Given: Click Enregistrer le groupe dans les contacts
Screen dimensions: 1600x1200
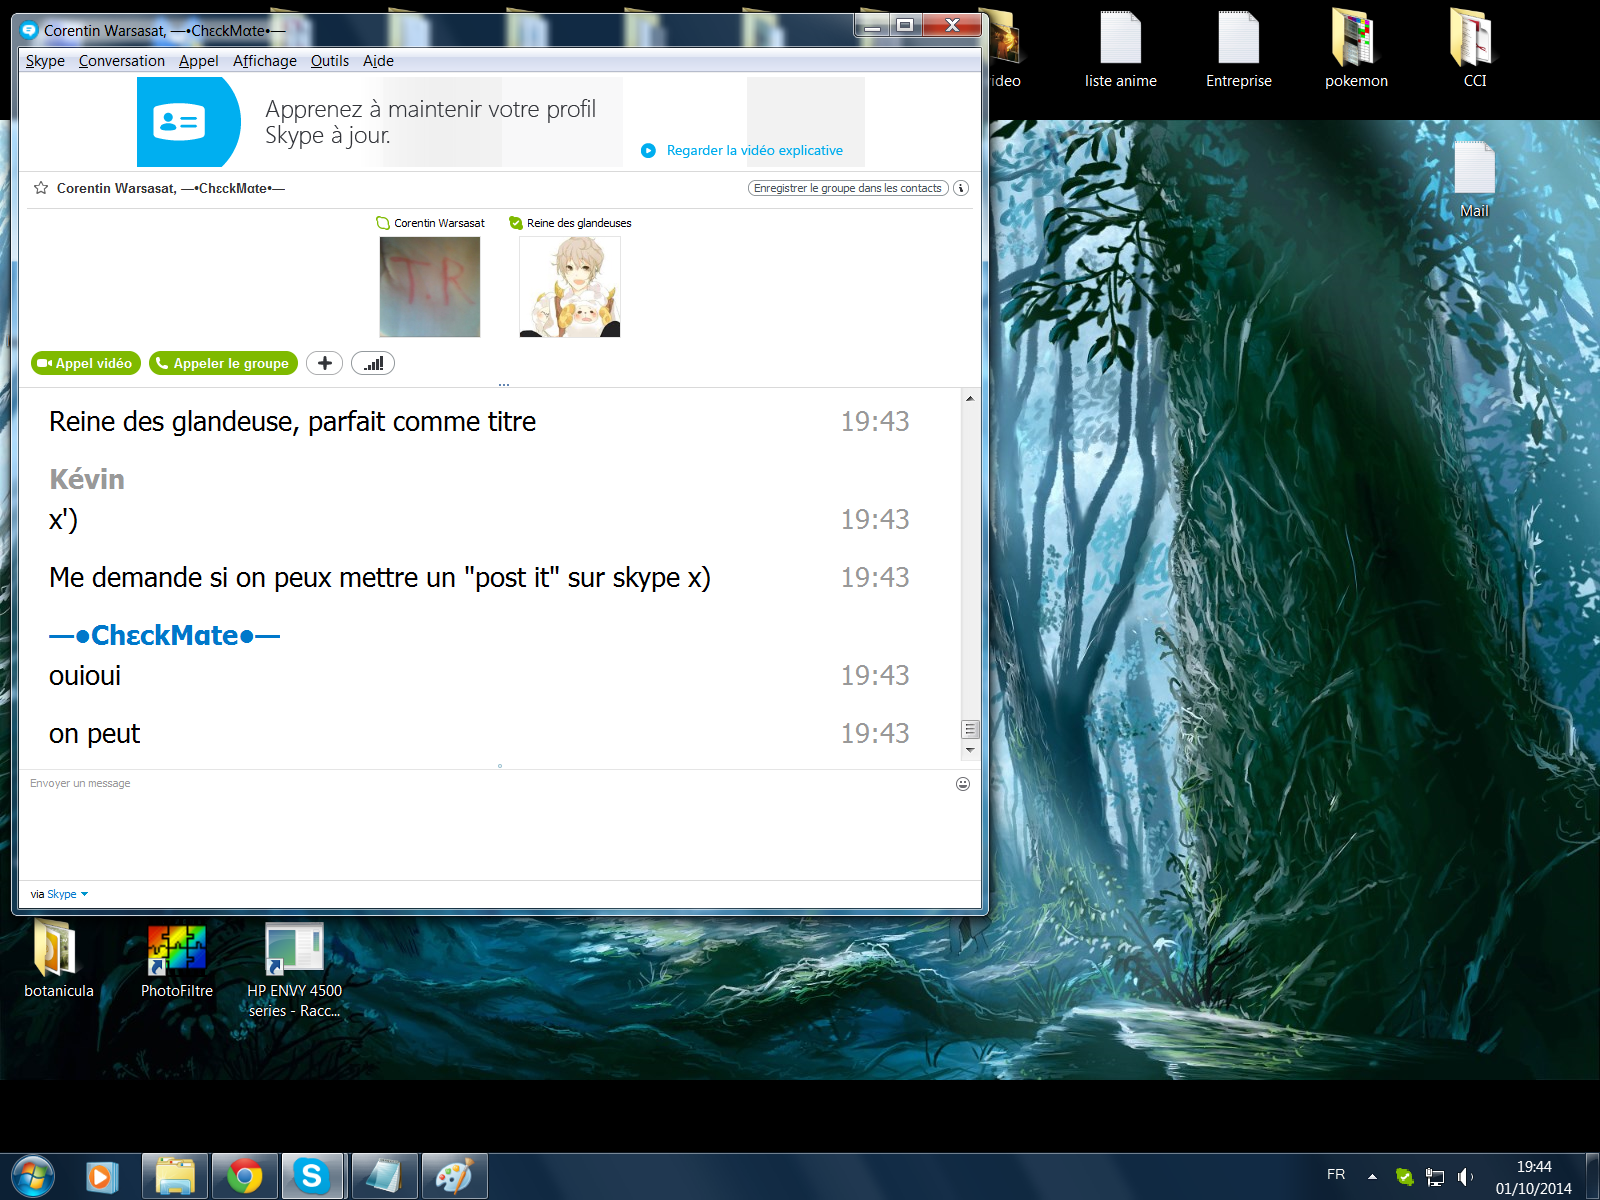Looking at the screenshot, I should coord(848,188).
